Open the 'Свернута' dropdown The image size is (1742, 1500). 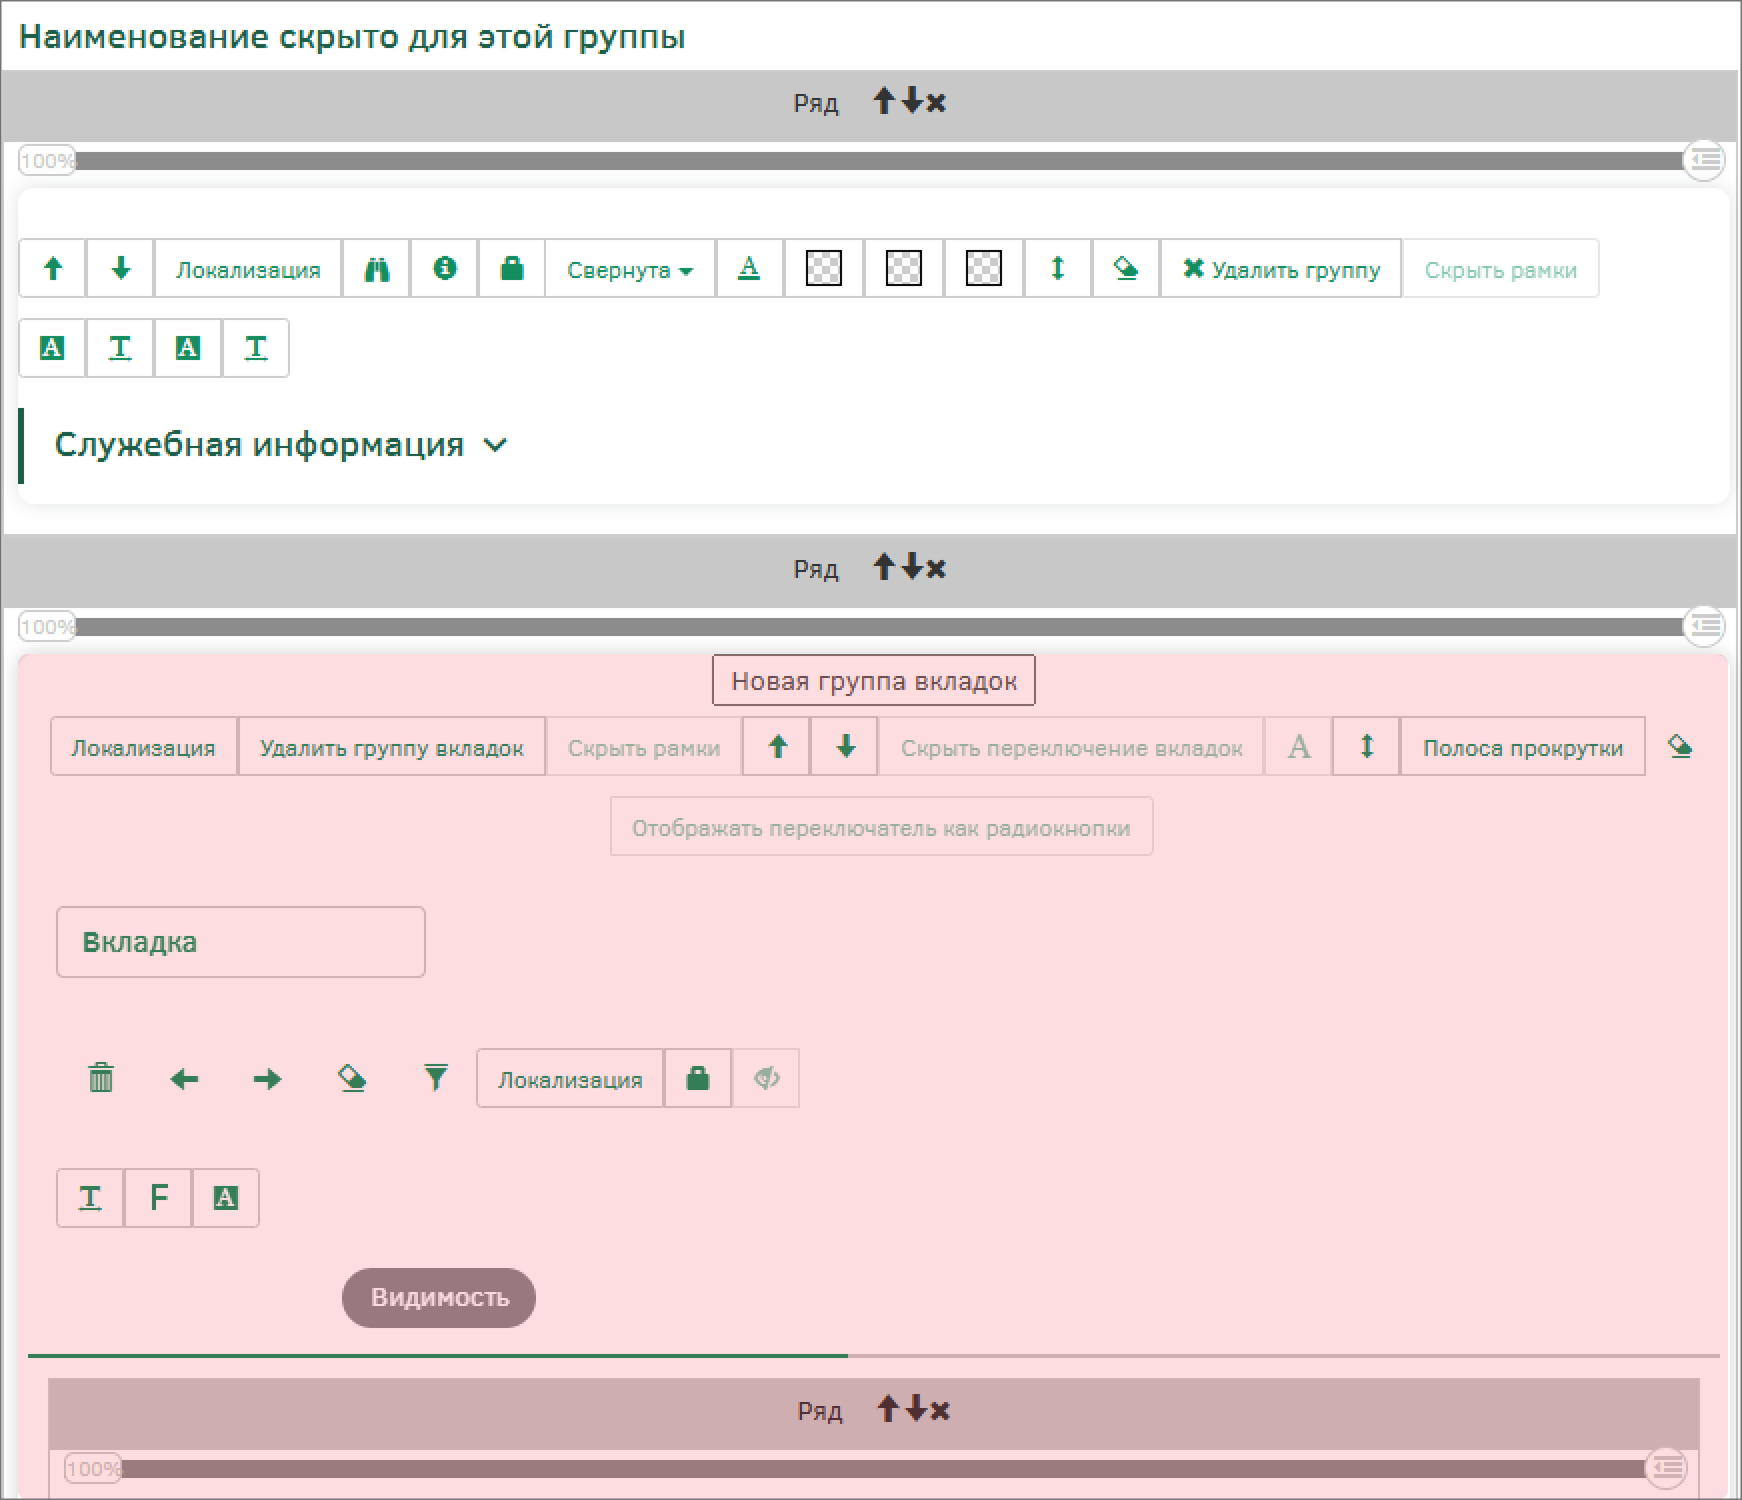pyautogui.click(x=629, y=270)
